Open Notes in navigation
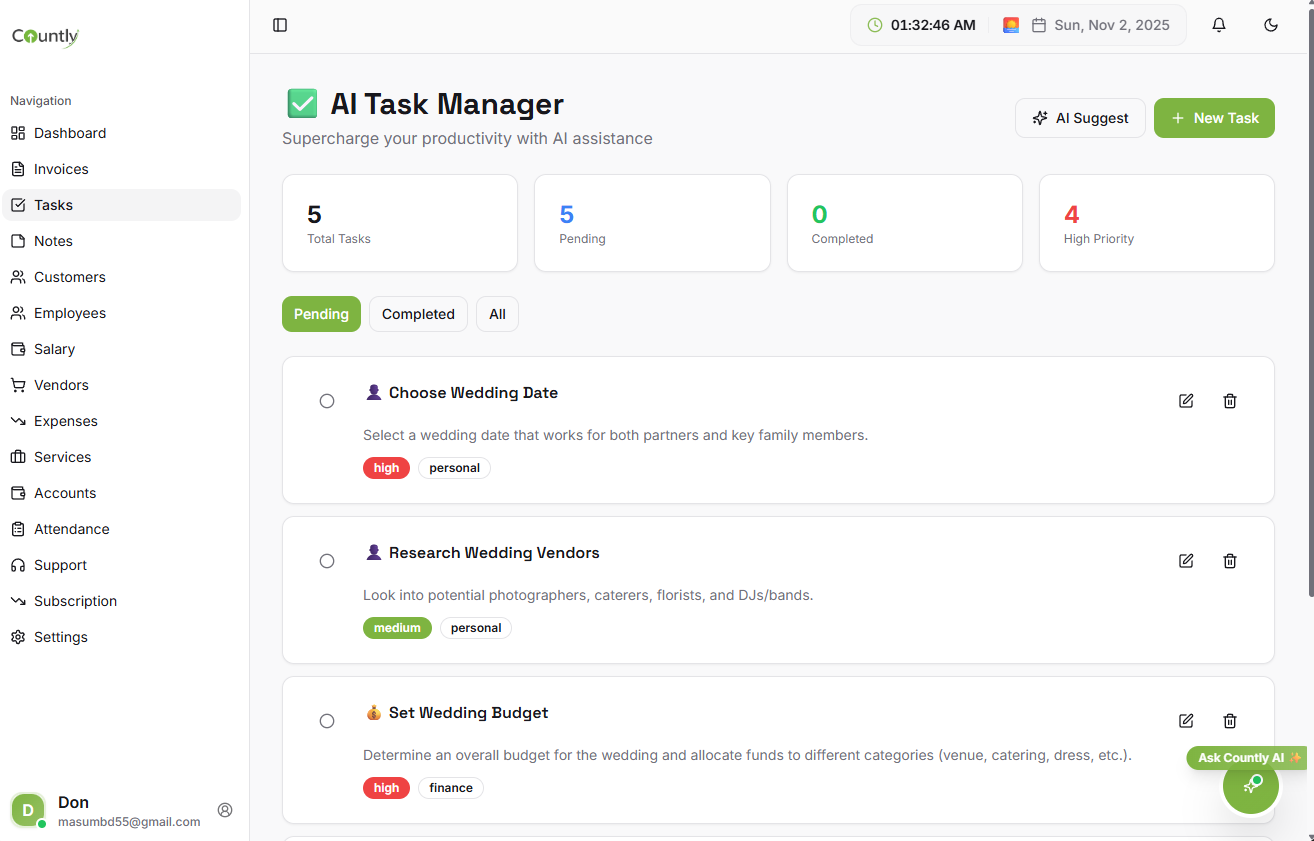 (x=121, y=241)
